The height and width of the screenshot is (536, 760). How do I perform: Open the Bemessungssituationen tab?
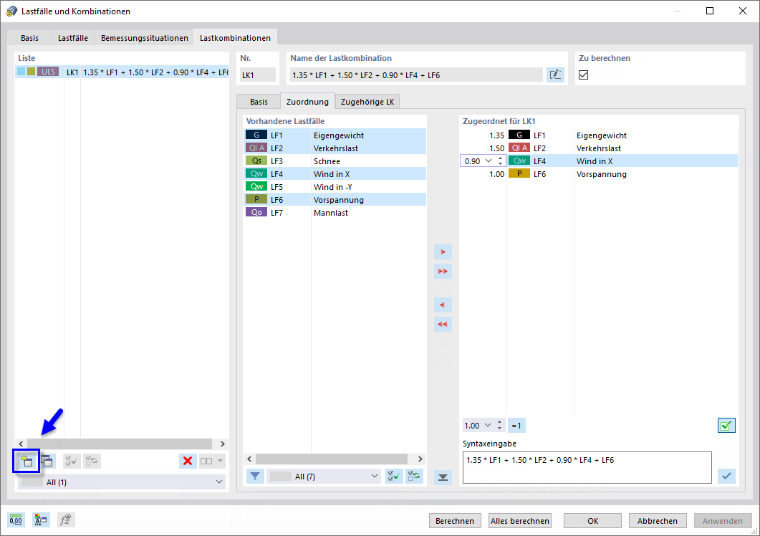click(144, 38)
